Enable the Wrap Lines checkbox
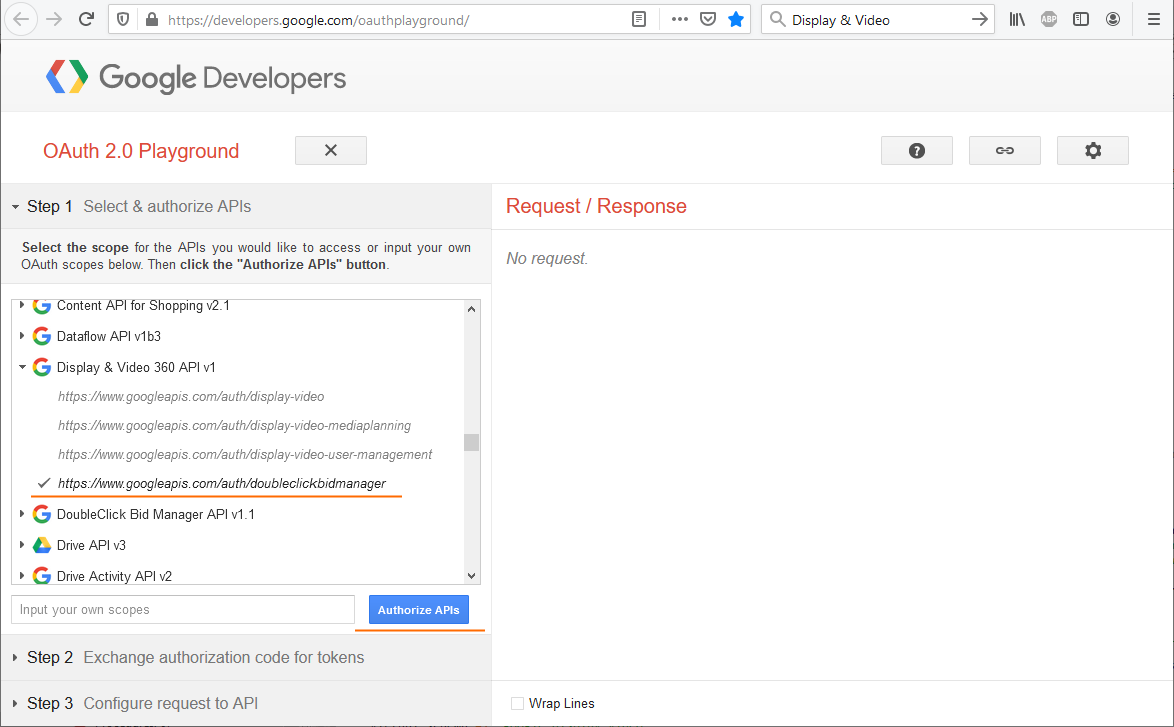Image resolution: width=1174 pixels, height=727 pixels. click(517, 703)
